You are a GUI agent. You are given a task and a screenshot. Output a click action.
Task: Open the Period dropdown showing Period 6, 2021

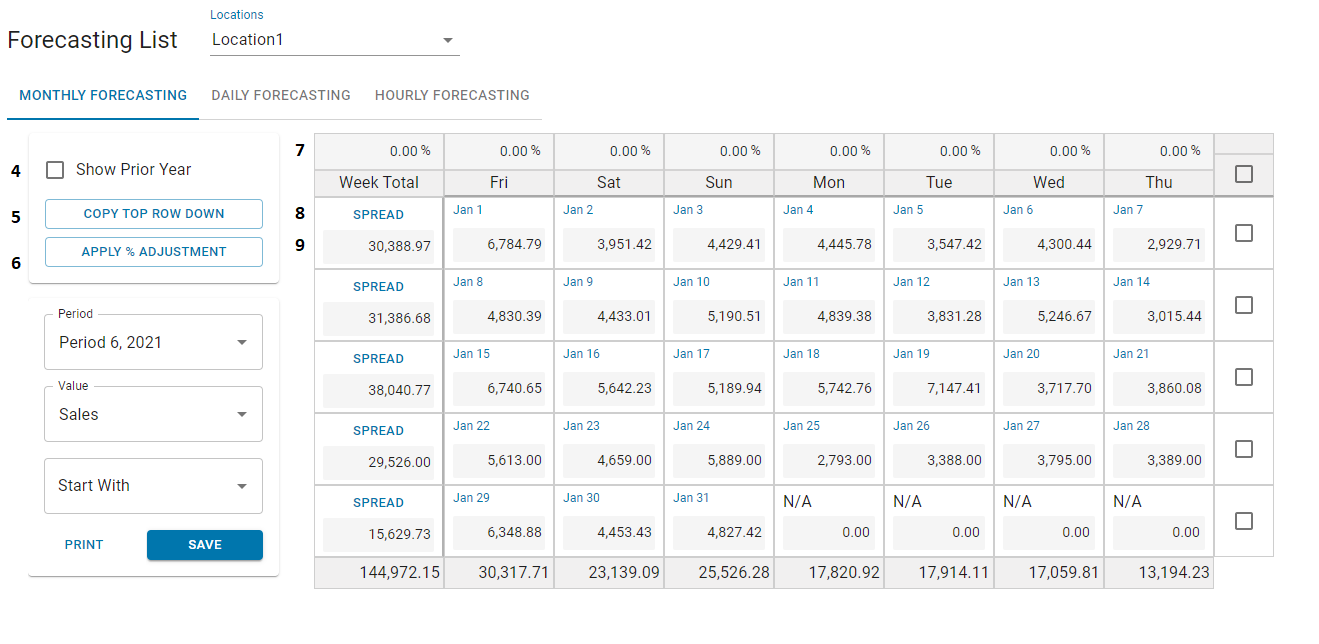(x=153, y=342)
